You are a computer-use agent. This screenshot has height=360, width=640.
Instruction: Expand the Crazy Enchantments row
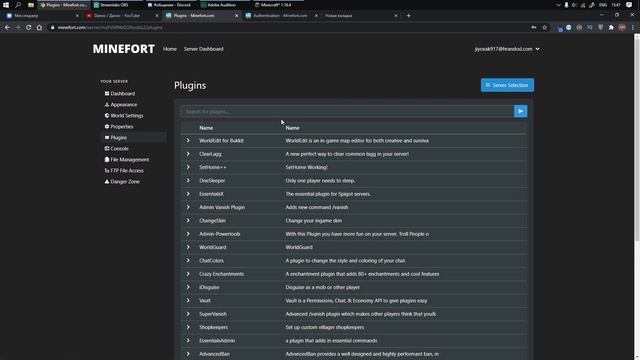(188, 274)
